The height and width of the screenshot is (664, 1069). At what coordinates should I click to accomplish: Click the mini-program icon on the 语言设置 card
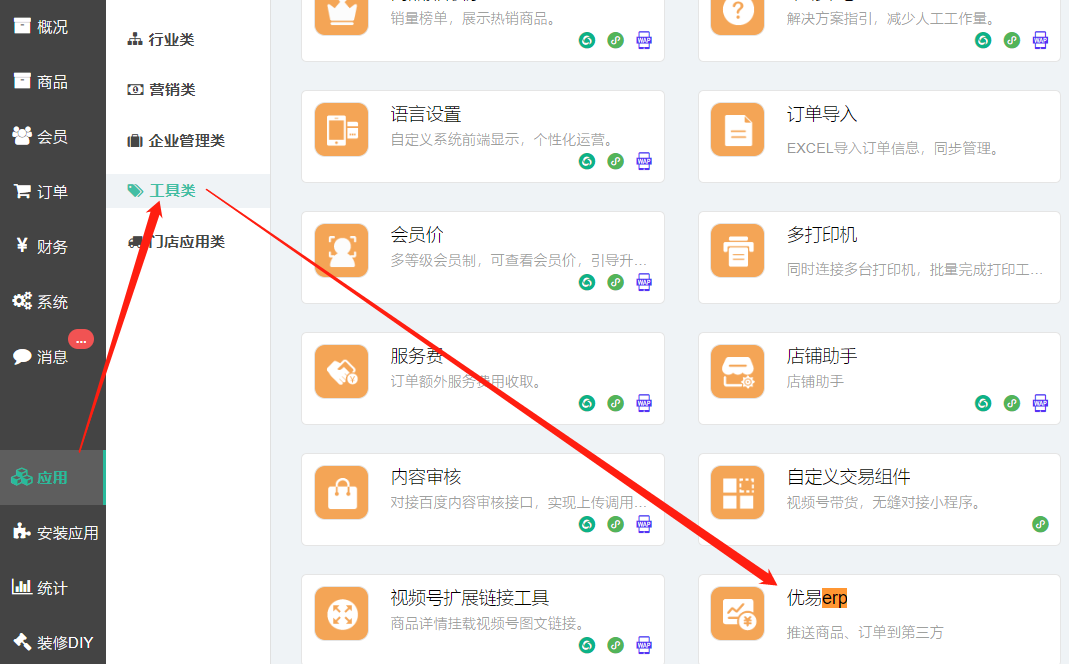[x=587, y=162]
